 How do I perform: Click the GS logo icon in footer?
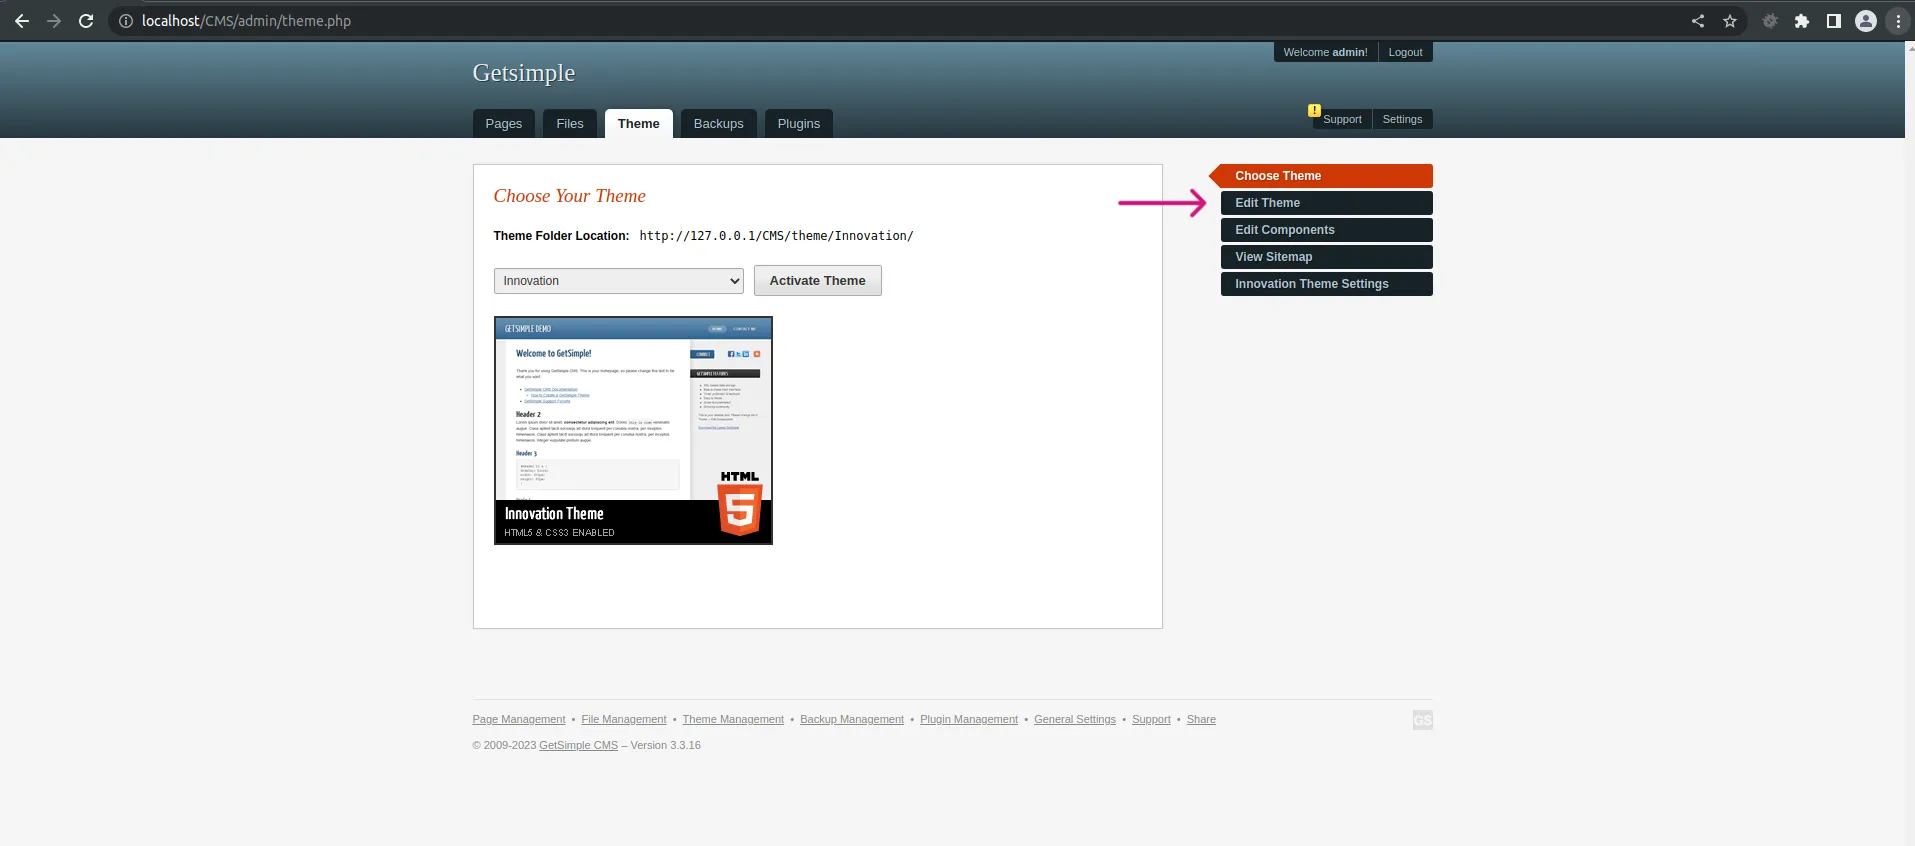pyautogui.click(x=1422, y=720)
